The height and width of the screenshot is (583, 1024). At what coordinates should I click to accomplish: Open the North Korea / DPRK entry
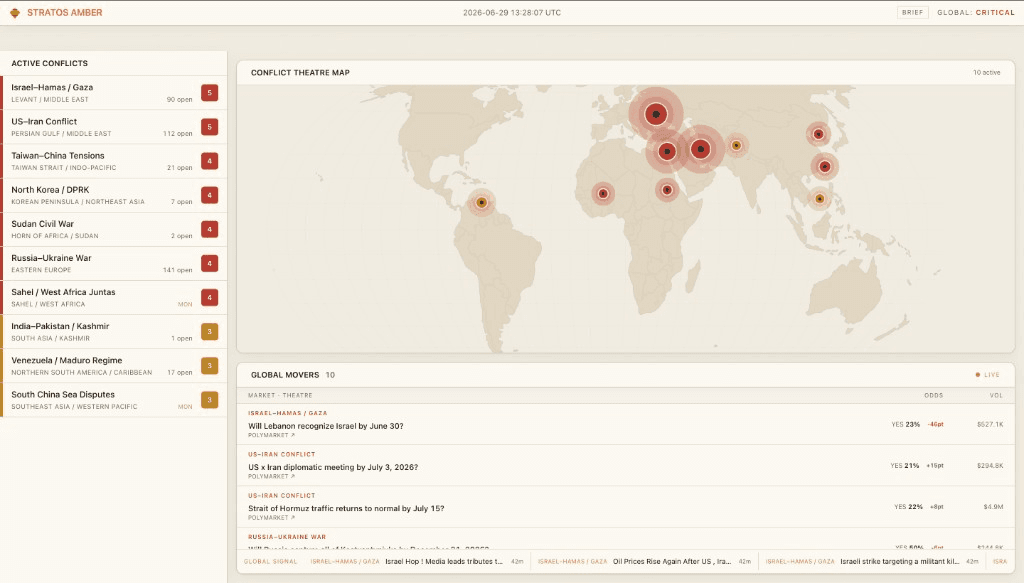(x=114, y=195)
